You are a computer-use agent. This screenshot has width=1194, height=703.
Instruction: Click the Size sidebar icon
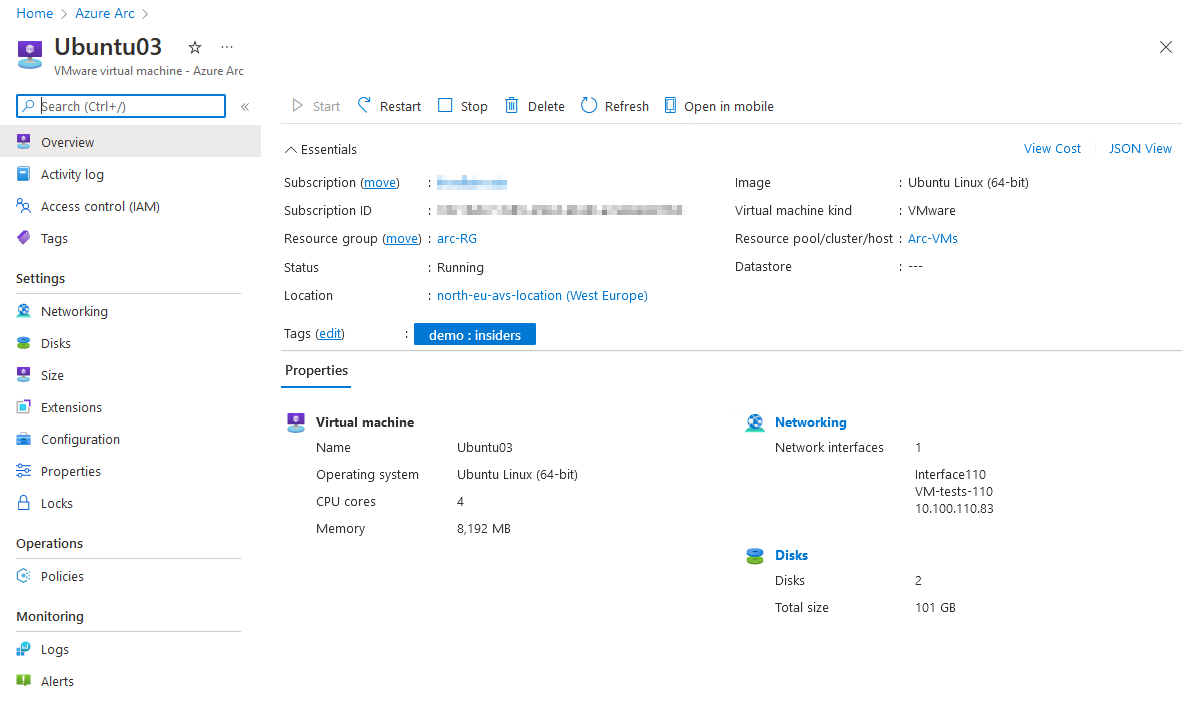coord(24,375)
